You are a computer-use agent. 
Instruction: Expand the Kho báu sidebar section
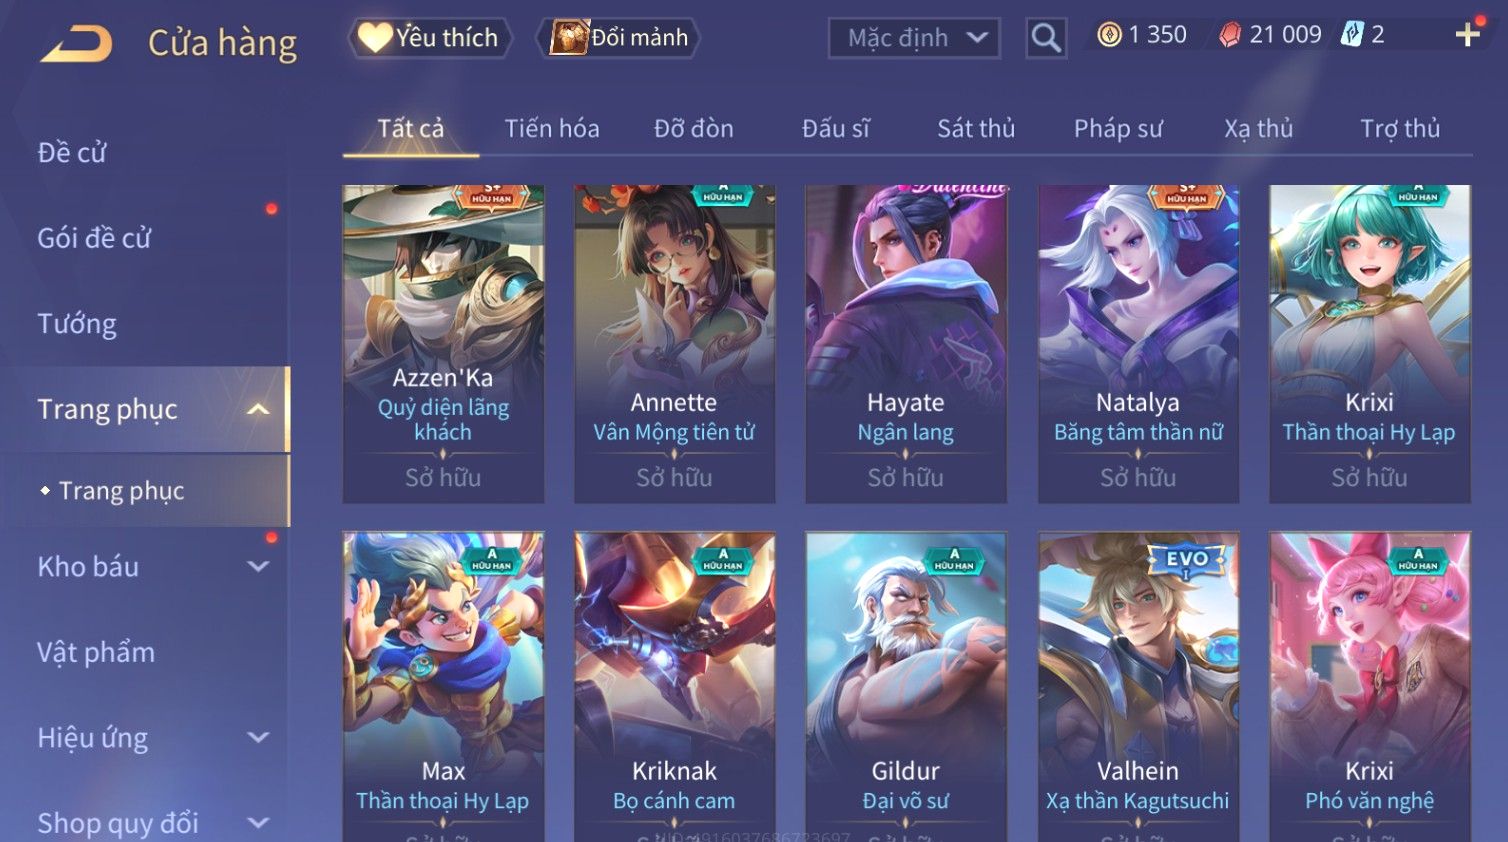click(258, 566)
